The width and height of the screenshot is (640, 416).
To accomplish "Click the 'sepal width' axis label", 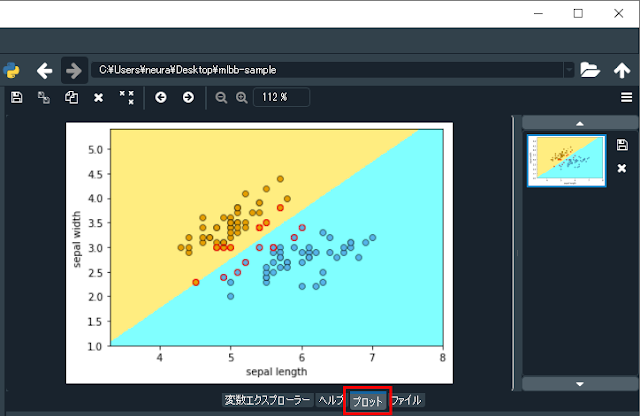I will pyautogui.click(x=77, y=239).
